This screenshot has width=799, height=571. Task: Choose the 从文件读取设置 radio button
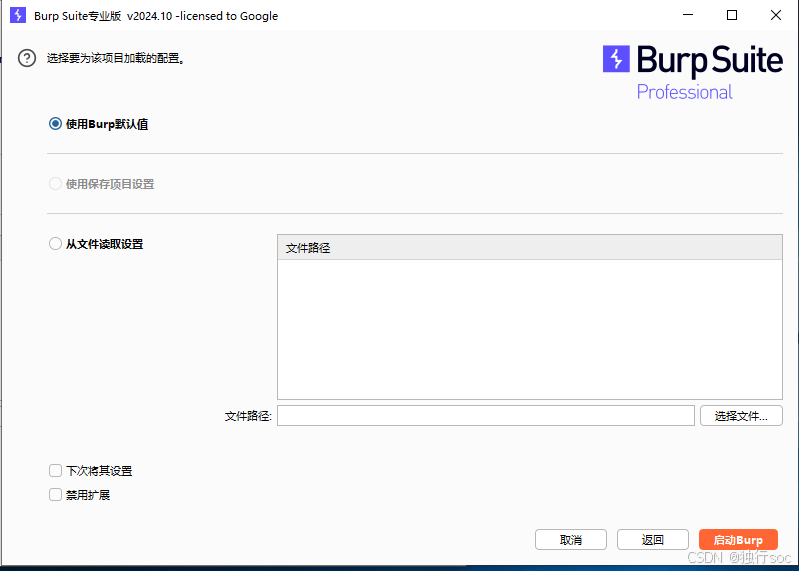(55, 244)
